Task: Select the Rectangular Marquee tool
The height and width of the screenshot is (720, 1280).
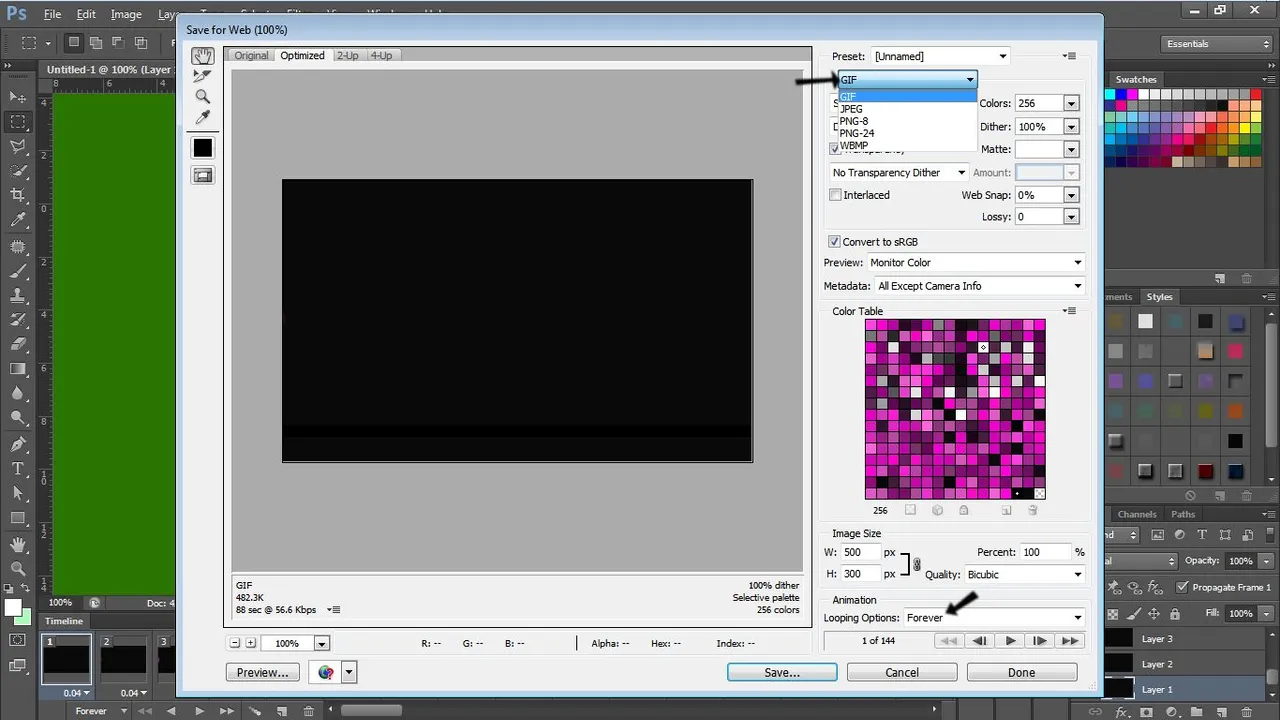Action: coord(18,122)
